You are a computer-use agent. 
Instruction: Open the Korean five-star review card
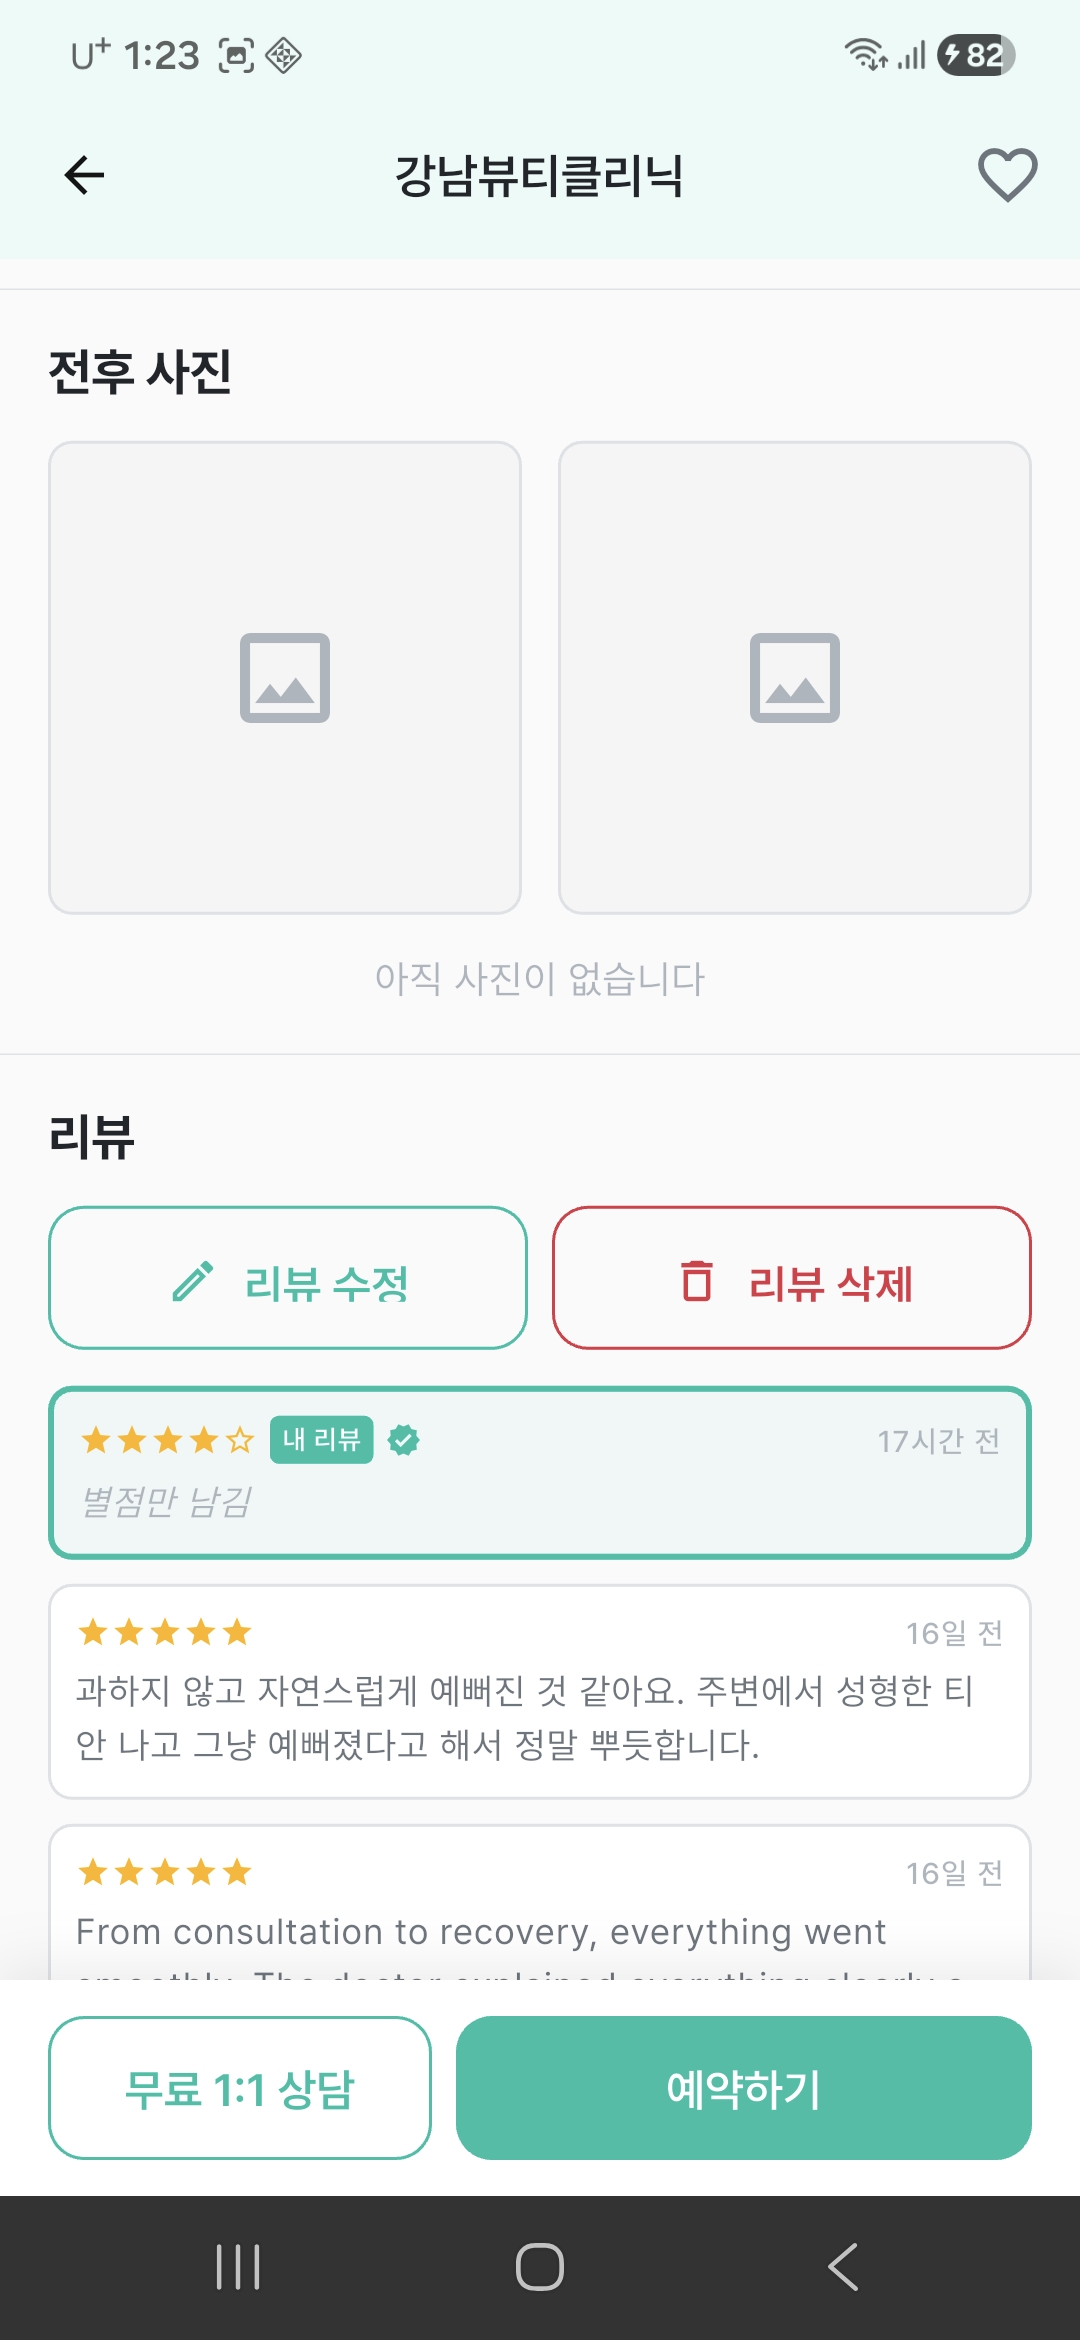tap(540, 1692)
